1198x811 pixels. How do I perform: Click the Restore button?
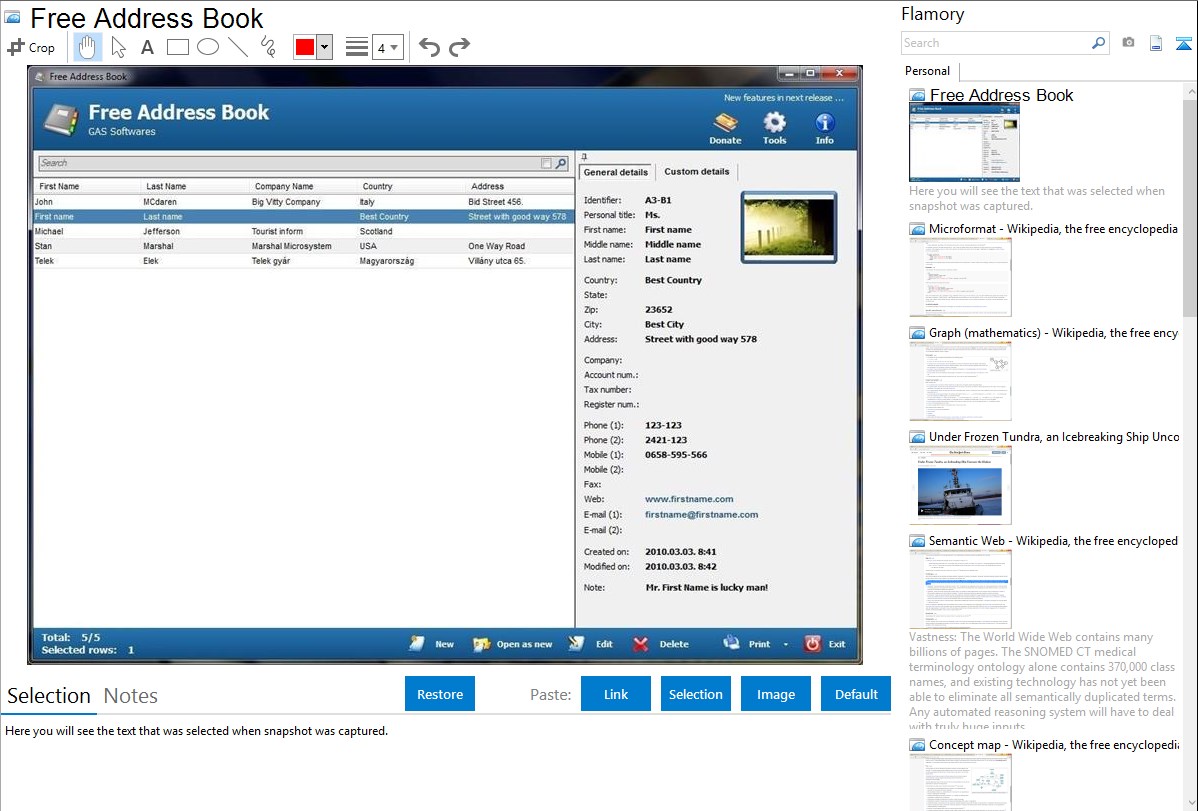tap(440, 694)
